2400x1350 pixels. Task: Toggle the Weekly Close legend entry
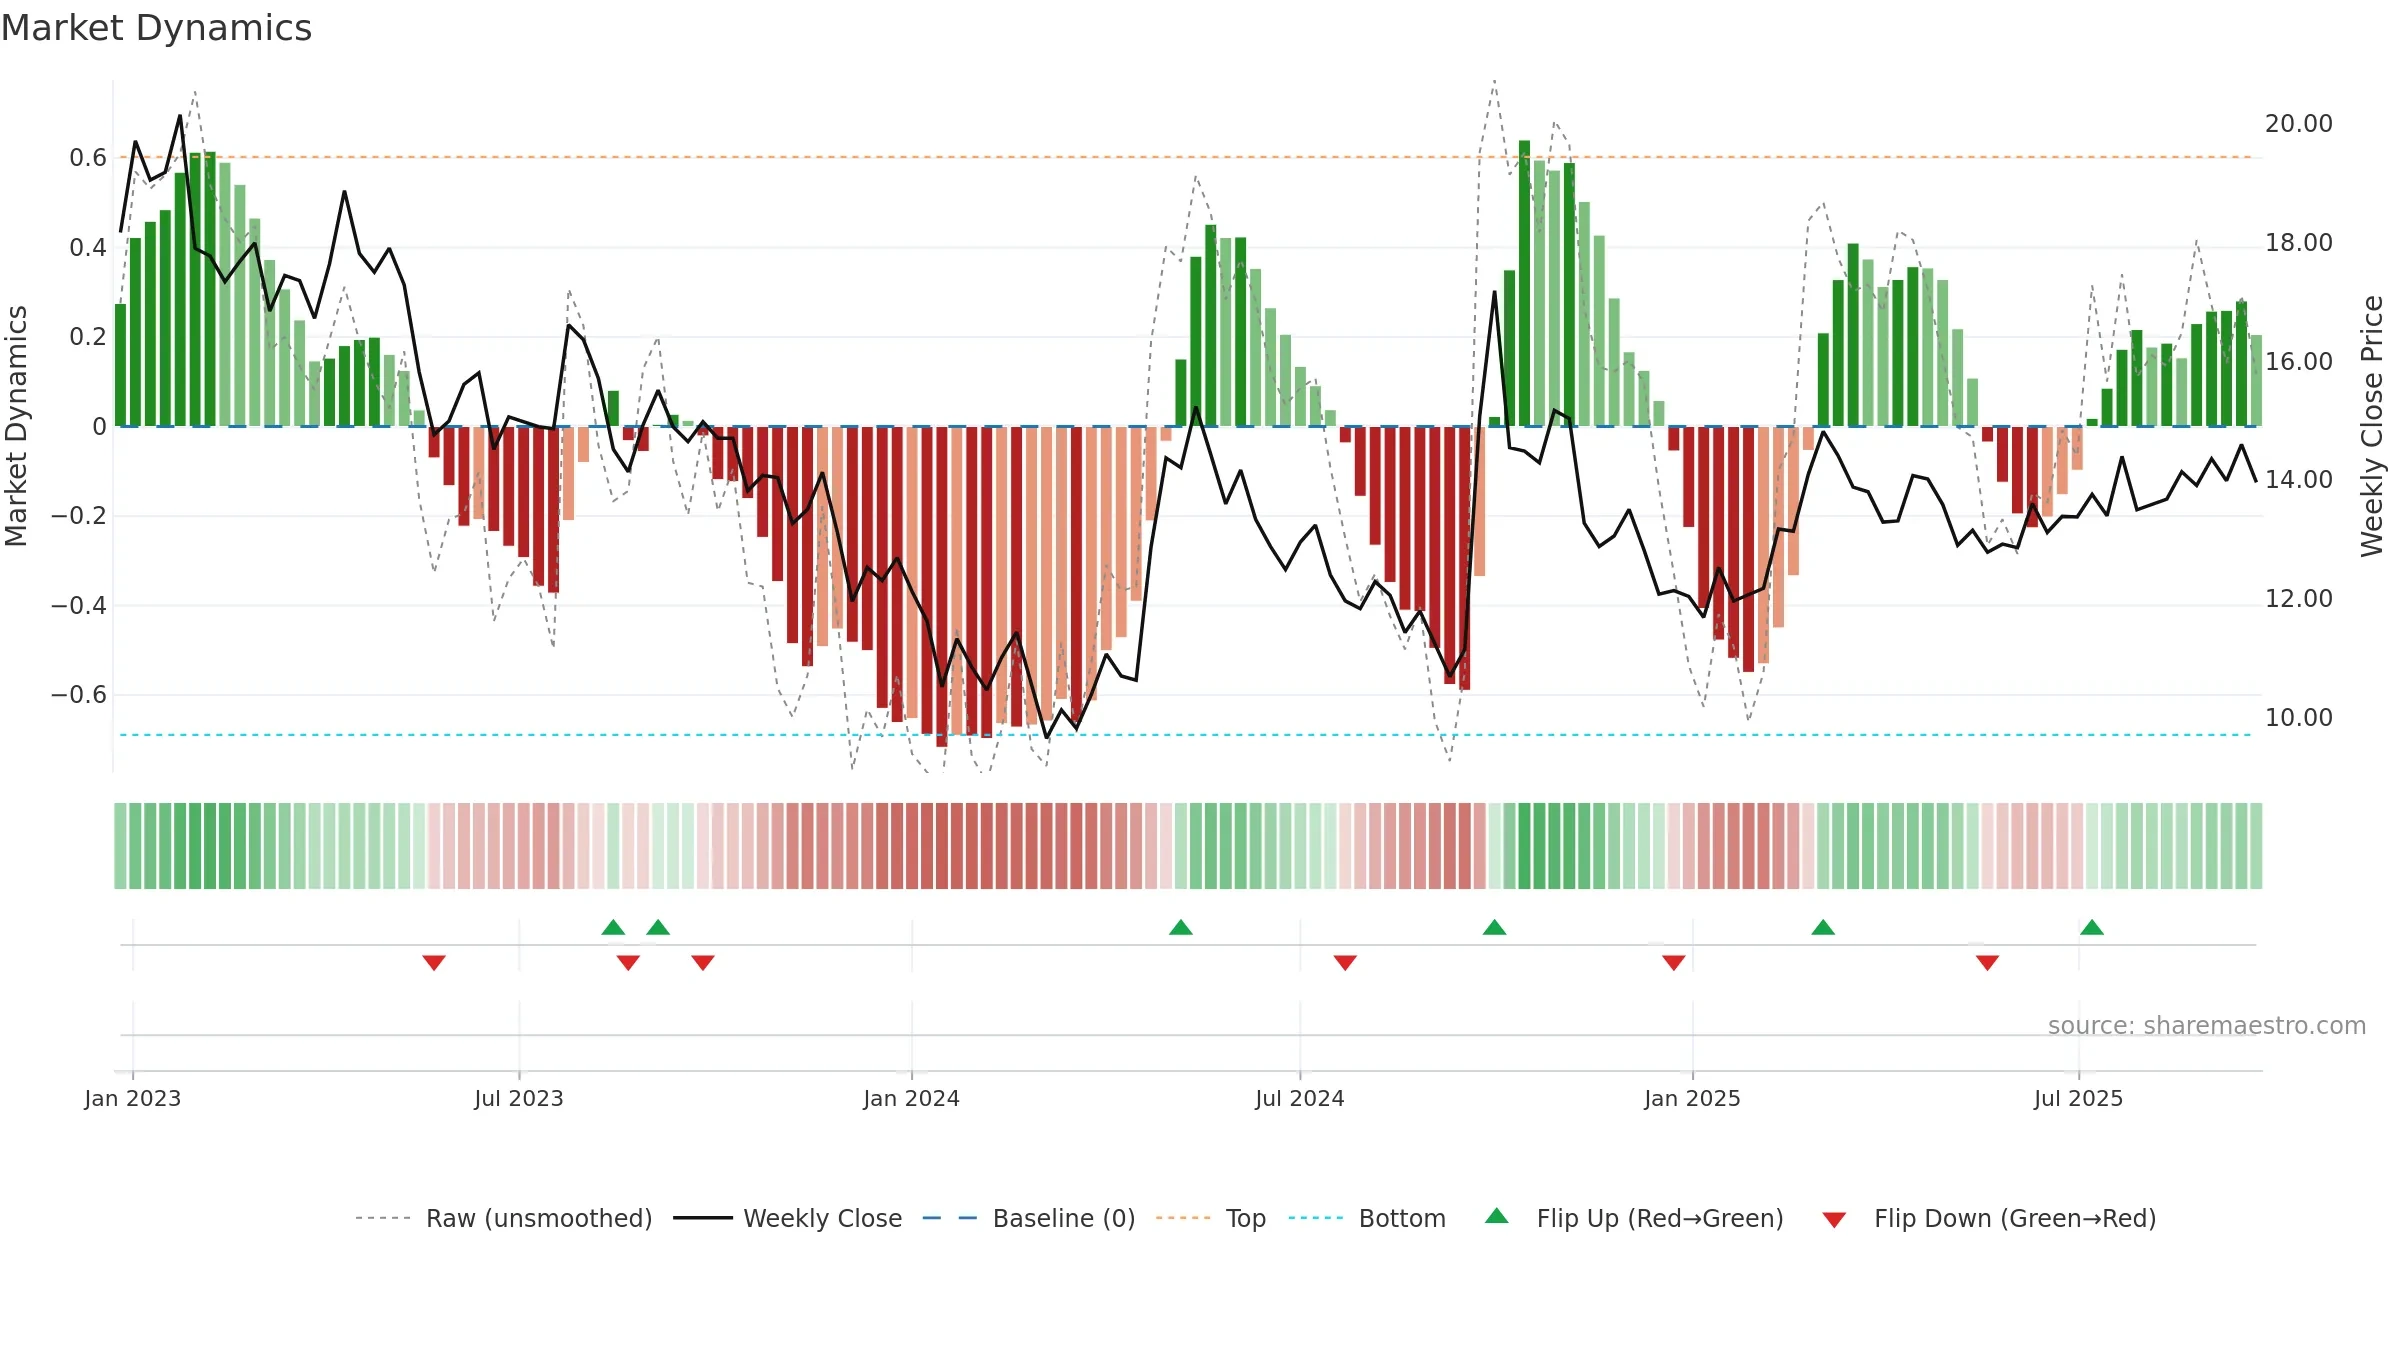click(788, 1218)
